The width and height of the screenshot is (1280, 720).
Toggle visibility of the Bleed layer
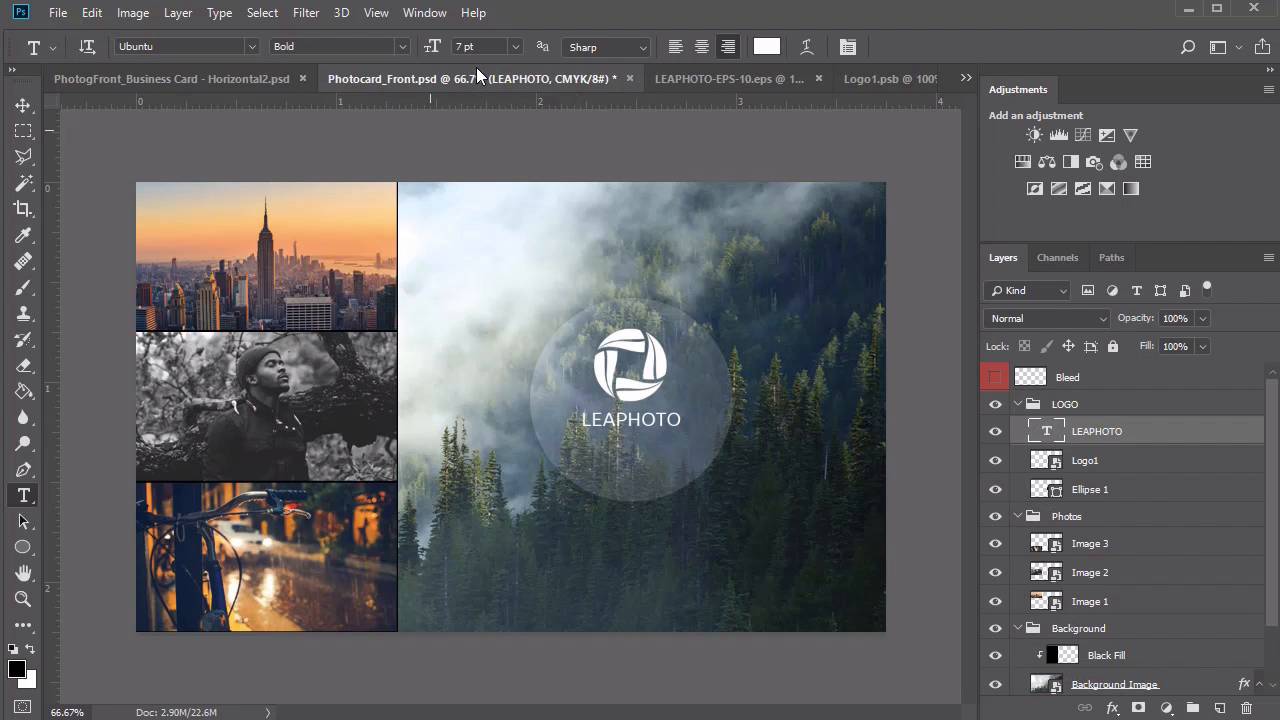(x=995, y=377)
